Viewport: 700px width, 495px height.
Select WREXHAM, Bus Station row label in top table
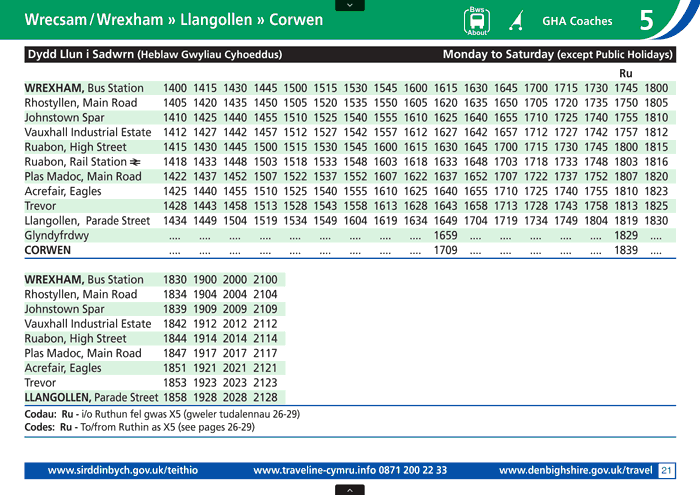tap(84, 88)
